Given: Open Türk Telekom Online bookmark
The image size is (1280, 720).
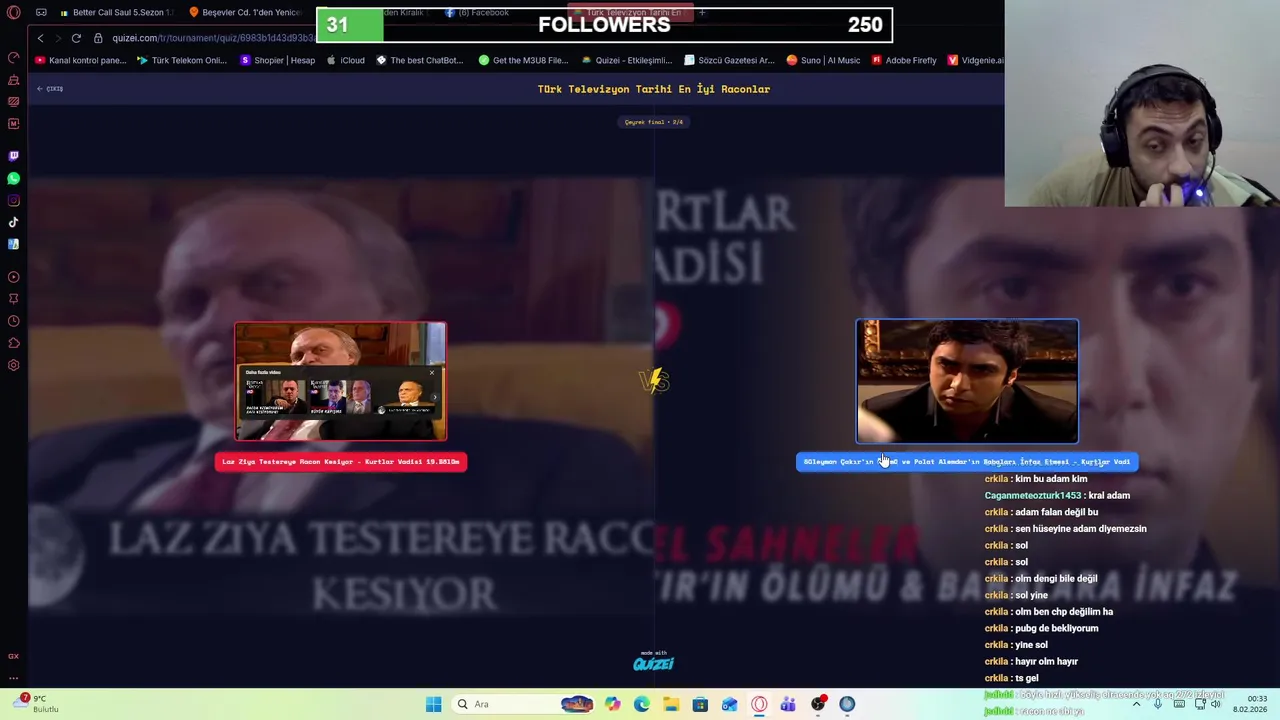Looking at the screenshot, I should (182, 60).
